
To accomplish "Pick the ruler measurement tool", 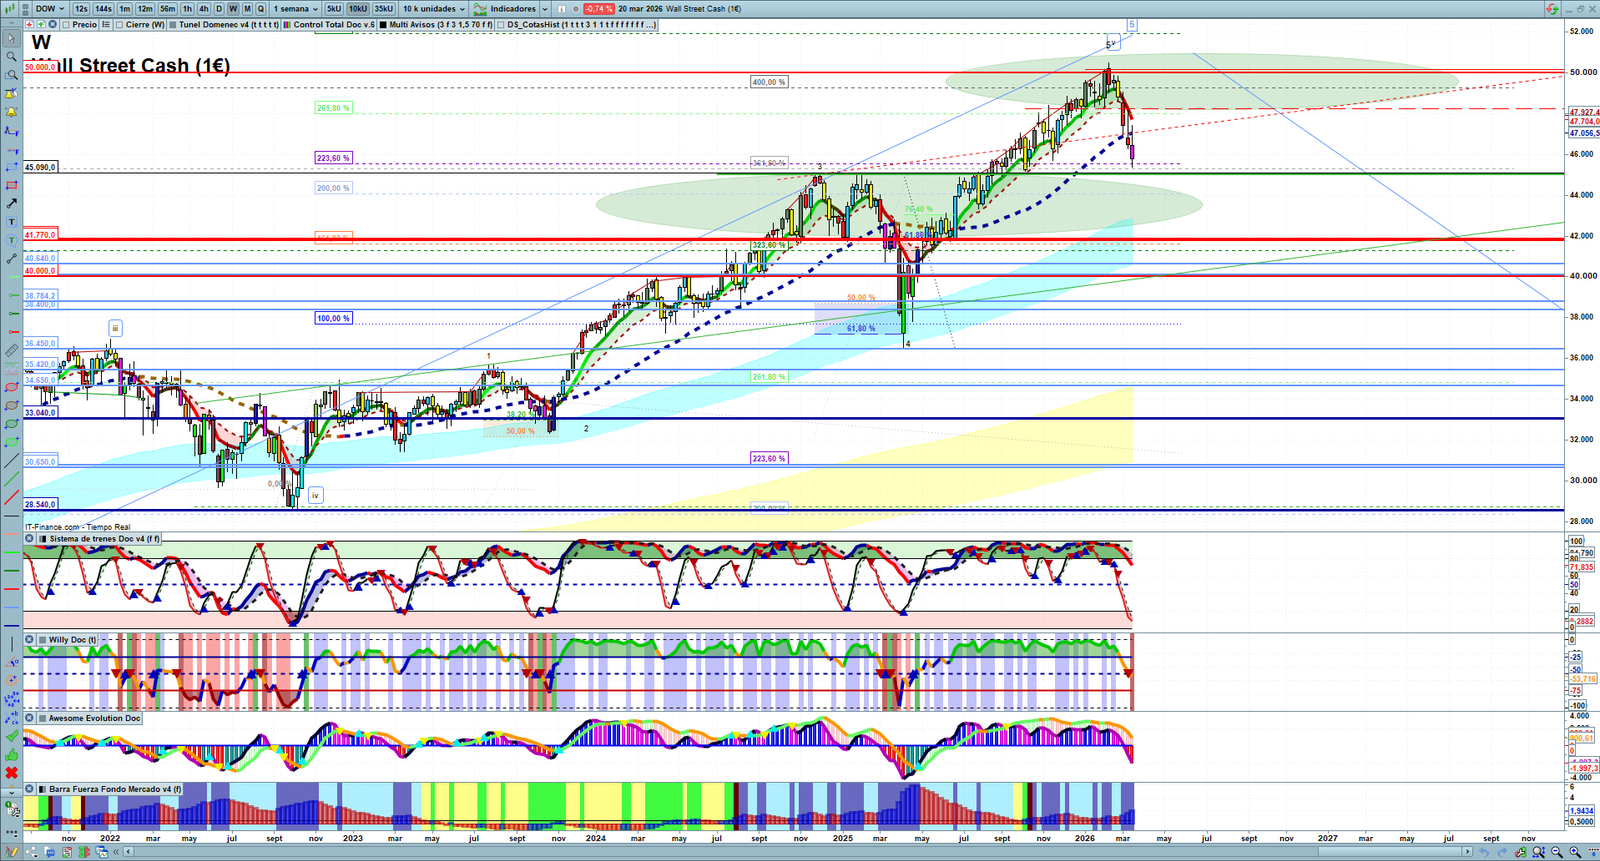I will click(x=11, y=351).
